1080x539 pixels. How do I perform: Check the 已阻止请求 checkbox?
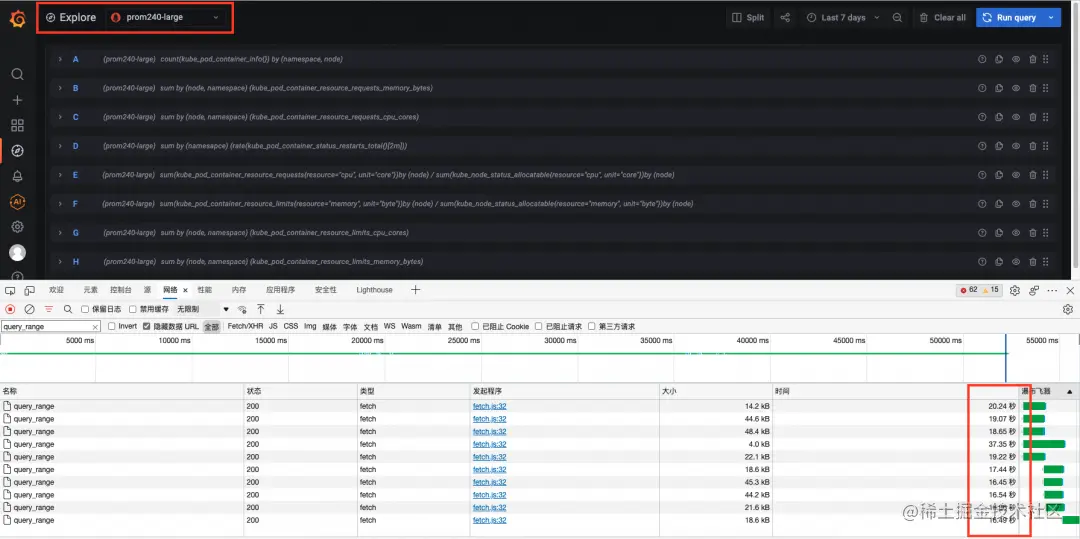[539, 326]
